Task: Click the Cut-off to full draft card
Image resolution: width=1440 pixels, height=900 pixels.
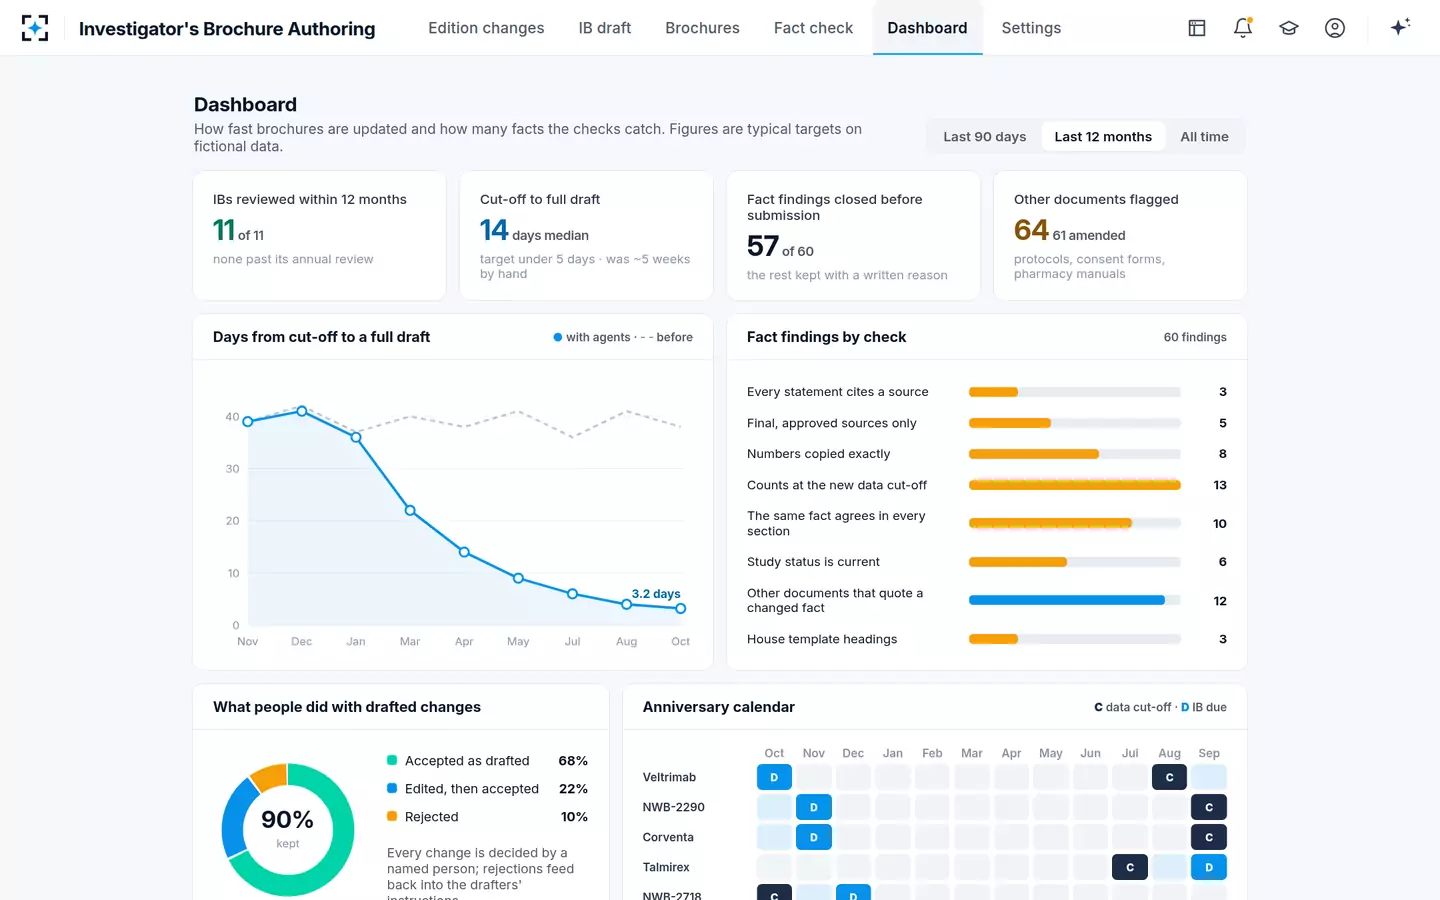Action: [586, 236]
